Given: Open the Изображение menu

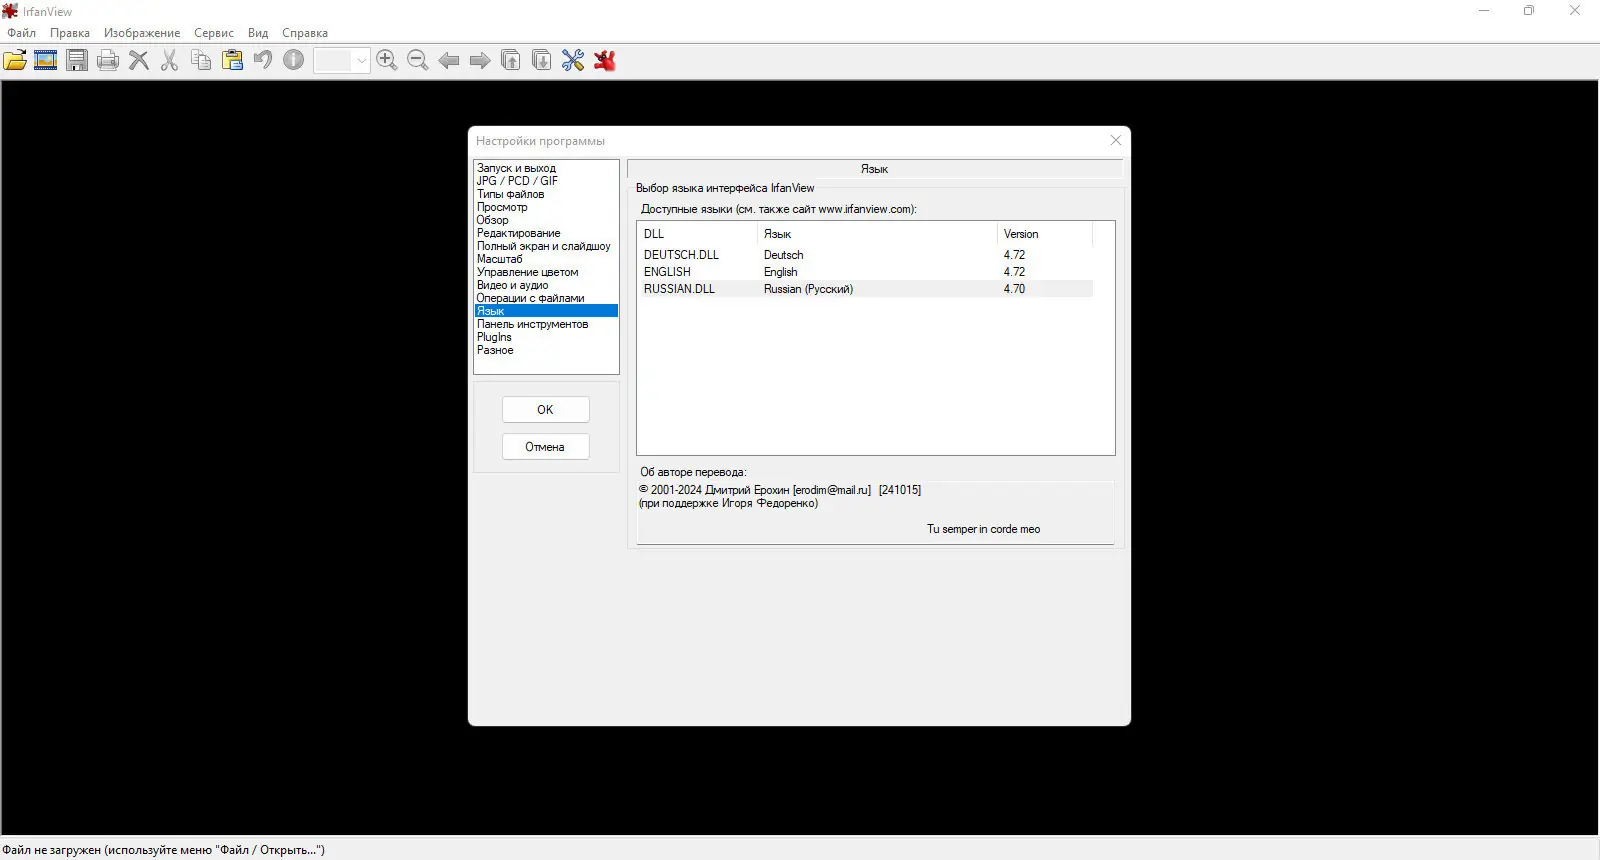Looking at the screenshot, I should pyautogui.click(x=142, y=33).
